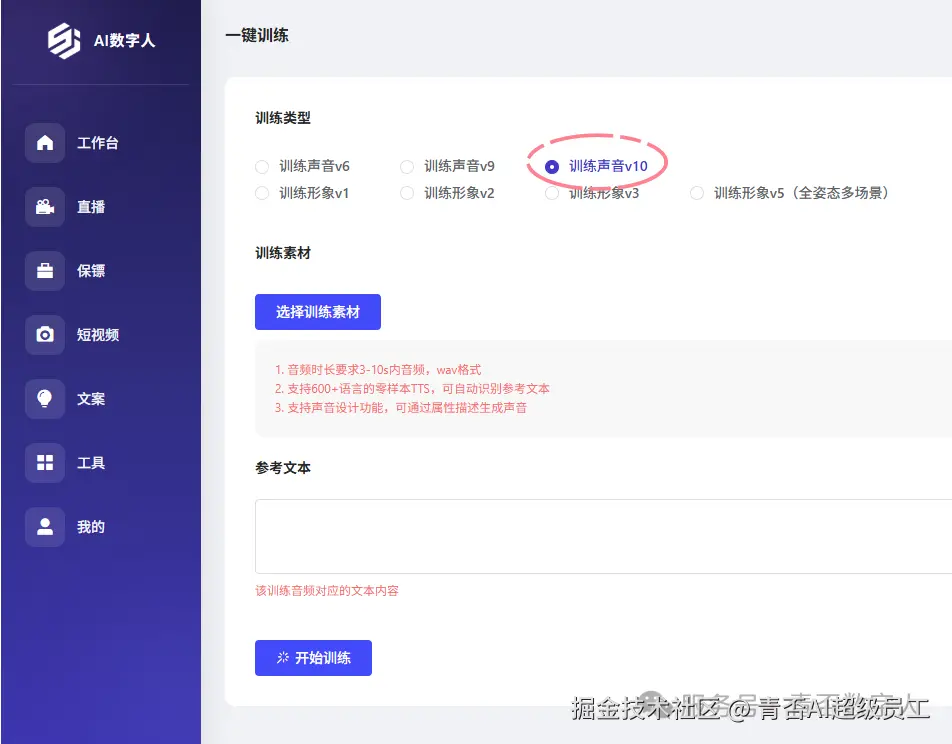
Task: Click the 参考文本 heading
Action: (283, 468)
